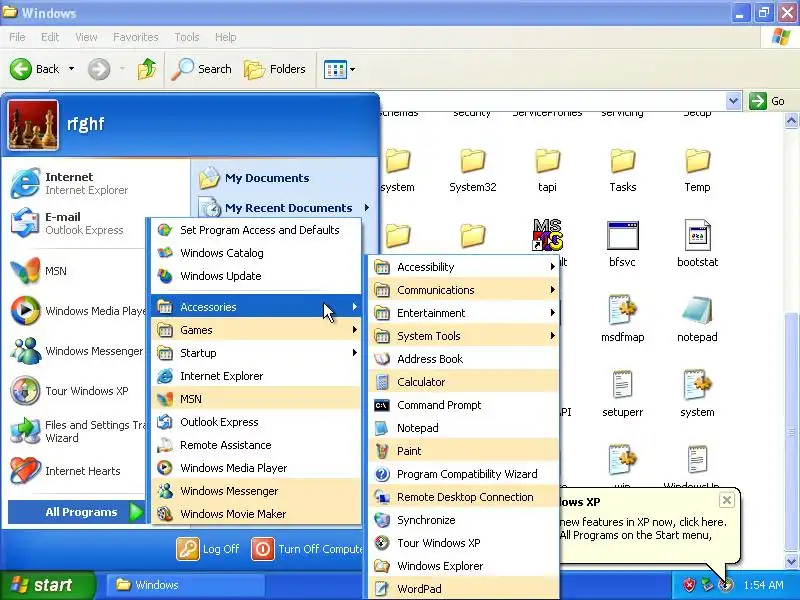Click the Start button on taskbar
The height and width of the screenshot is (600, 800).
[x=47, y=585]
